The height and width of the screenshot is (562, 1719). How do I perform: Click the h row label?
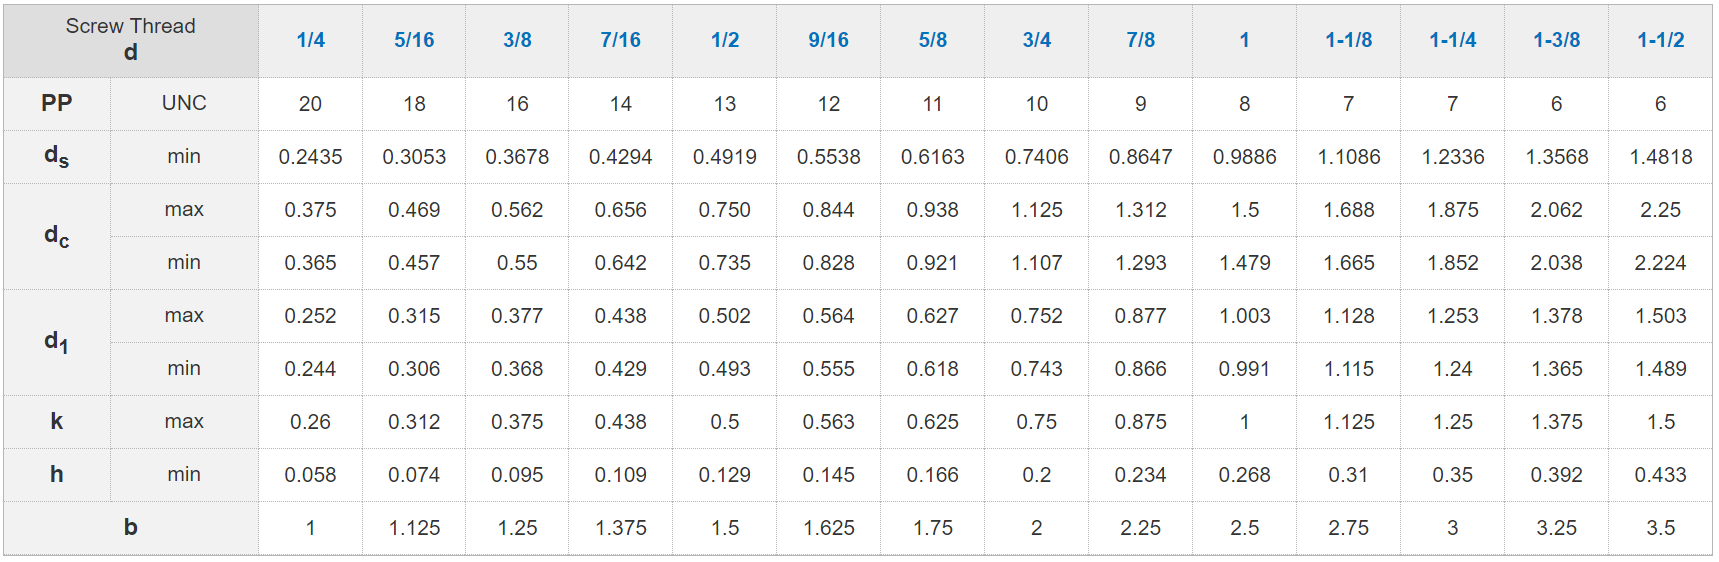[x=57, y=474]
